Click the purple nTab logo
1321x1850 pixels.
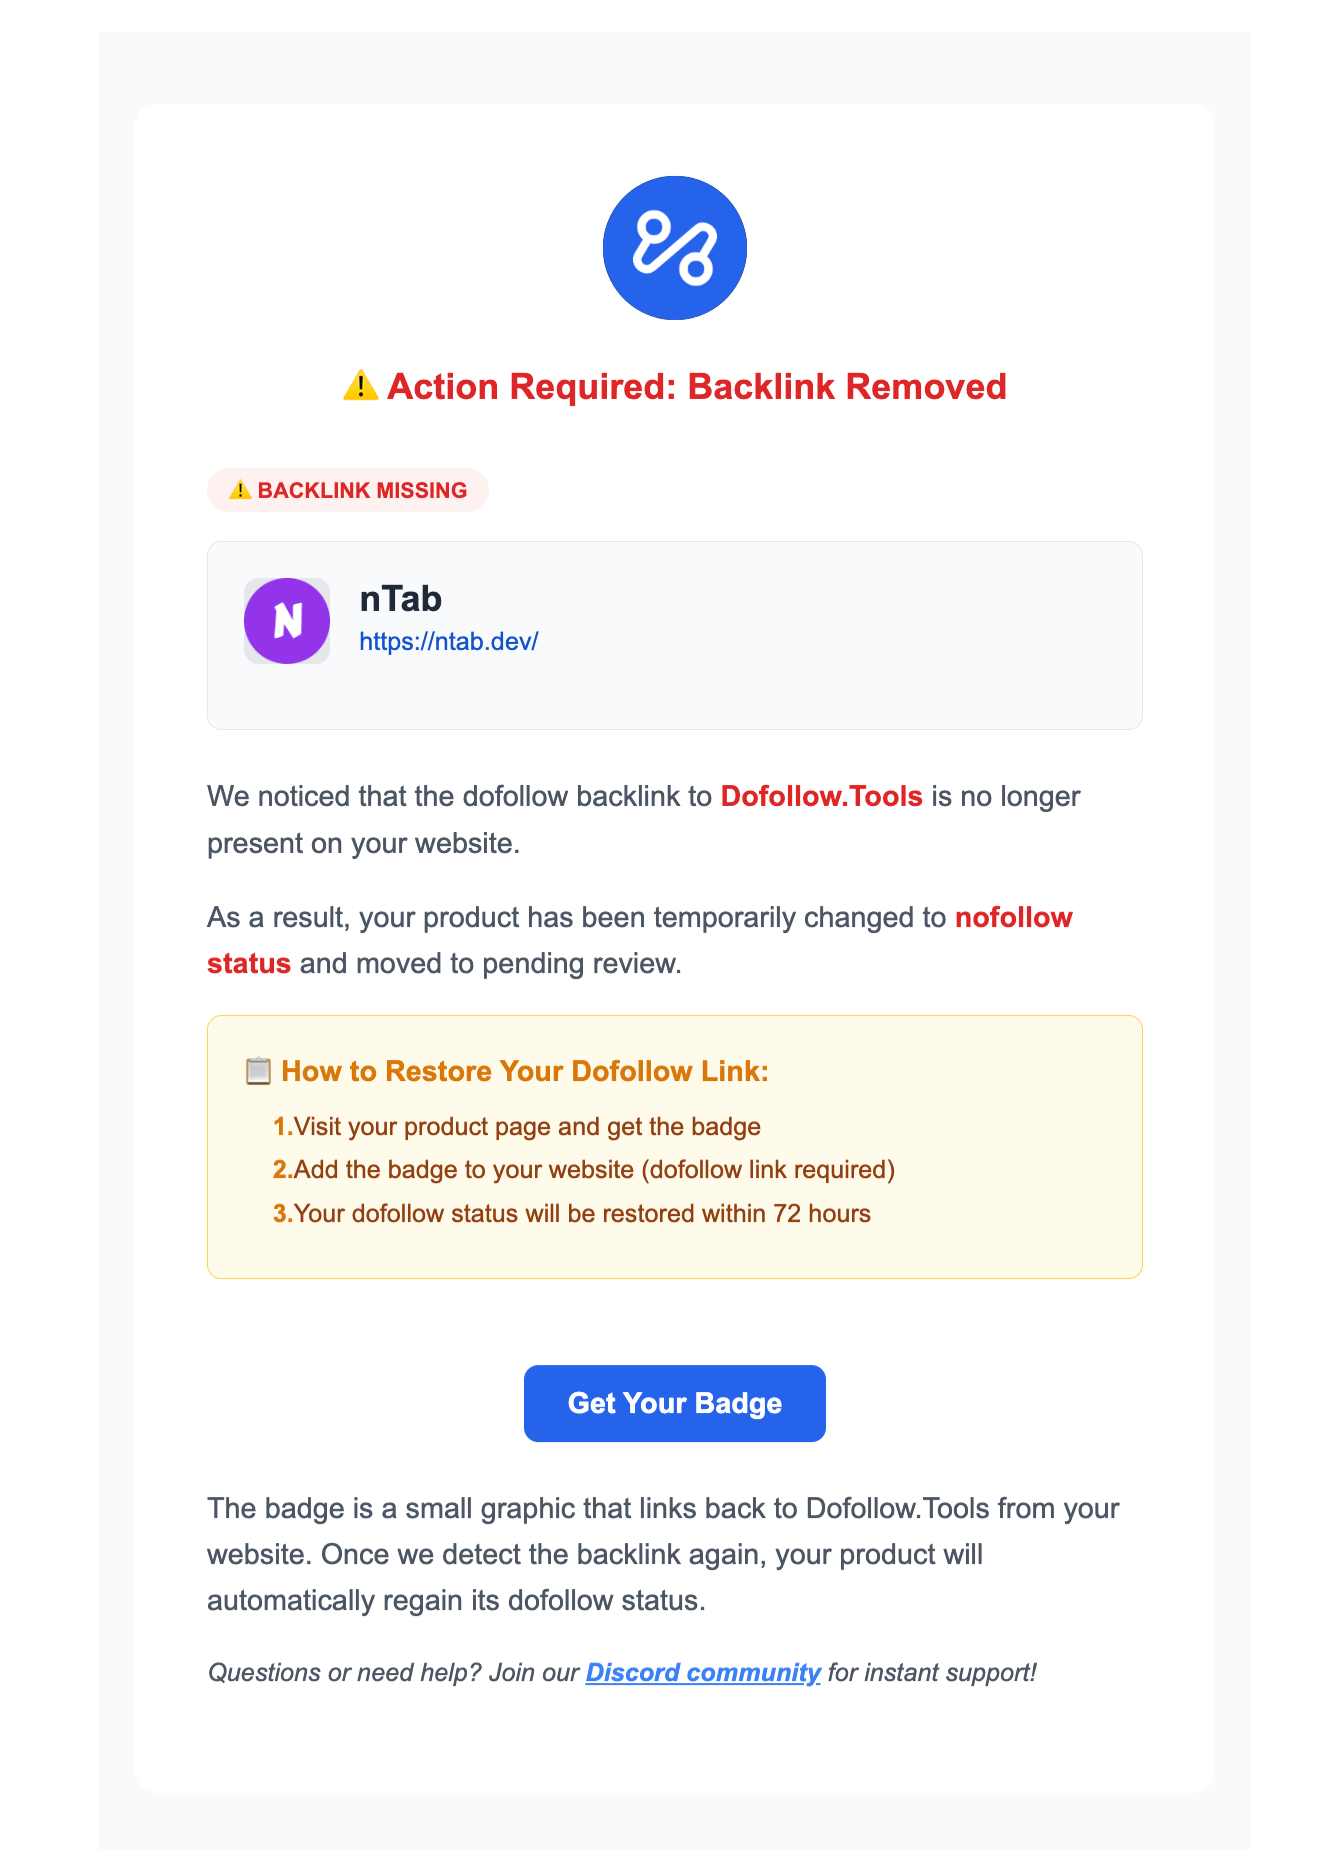[x=287, y=621]
